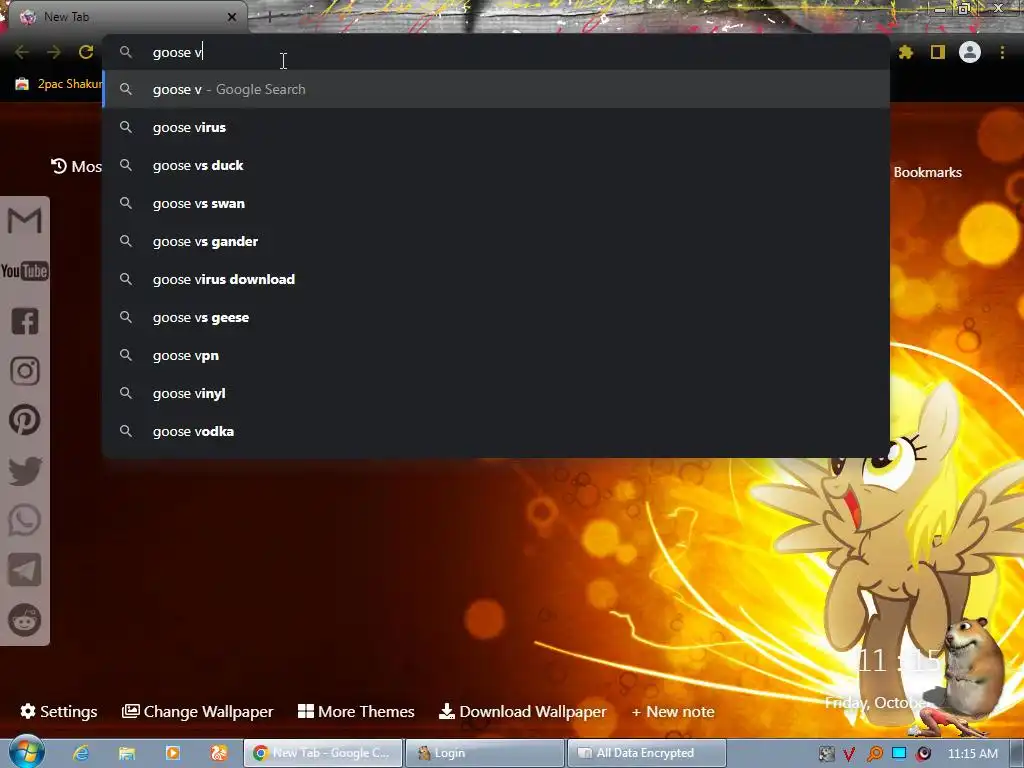Select the 'goose vs swan' suggestion
The image size is (1024, 768).
[x=496, y=203]
